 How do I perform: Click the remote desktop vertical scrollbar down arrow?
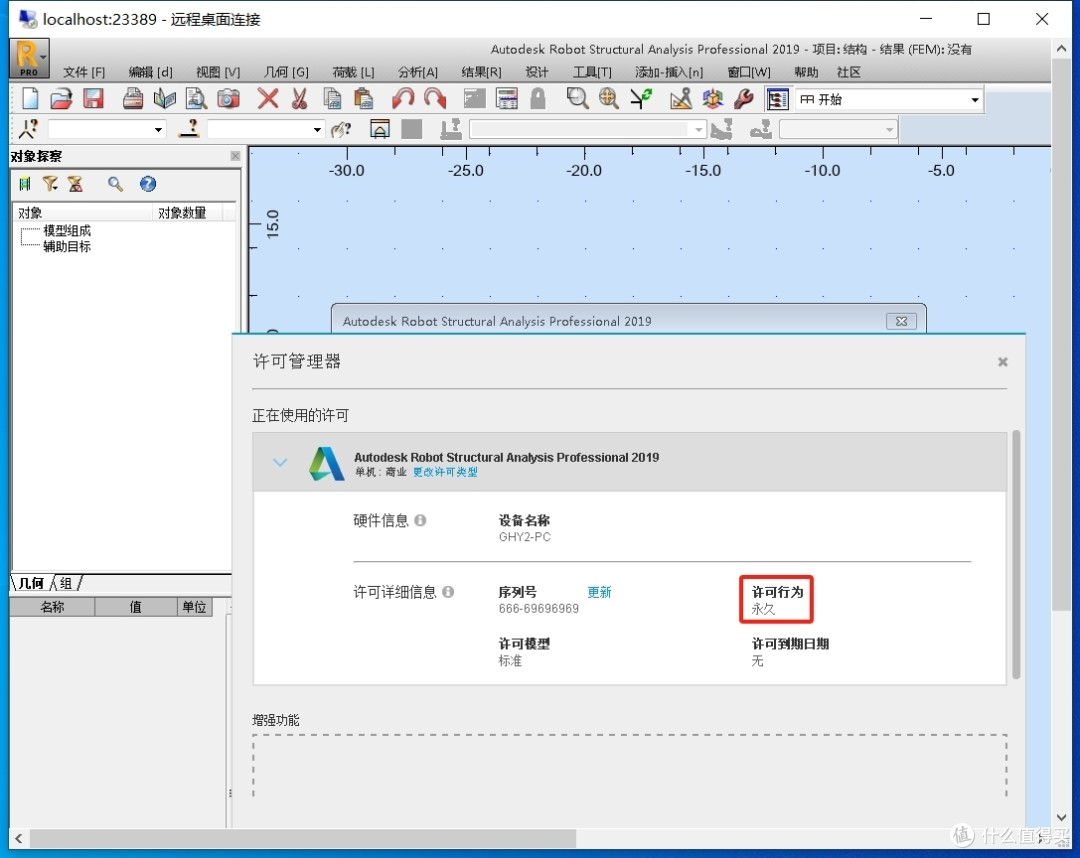[1061, 817]
